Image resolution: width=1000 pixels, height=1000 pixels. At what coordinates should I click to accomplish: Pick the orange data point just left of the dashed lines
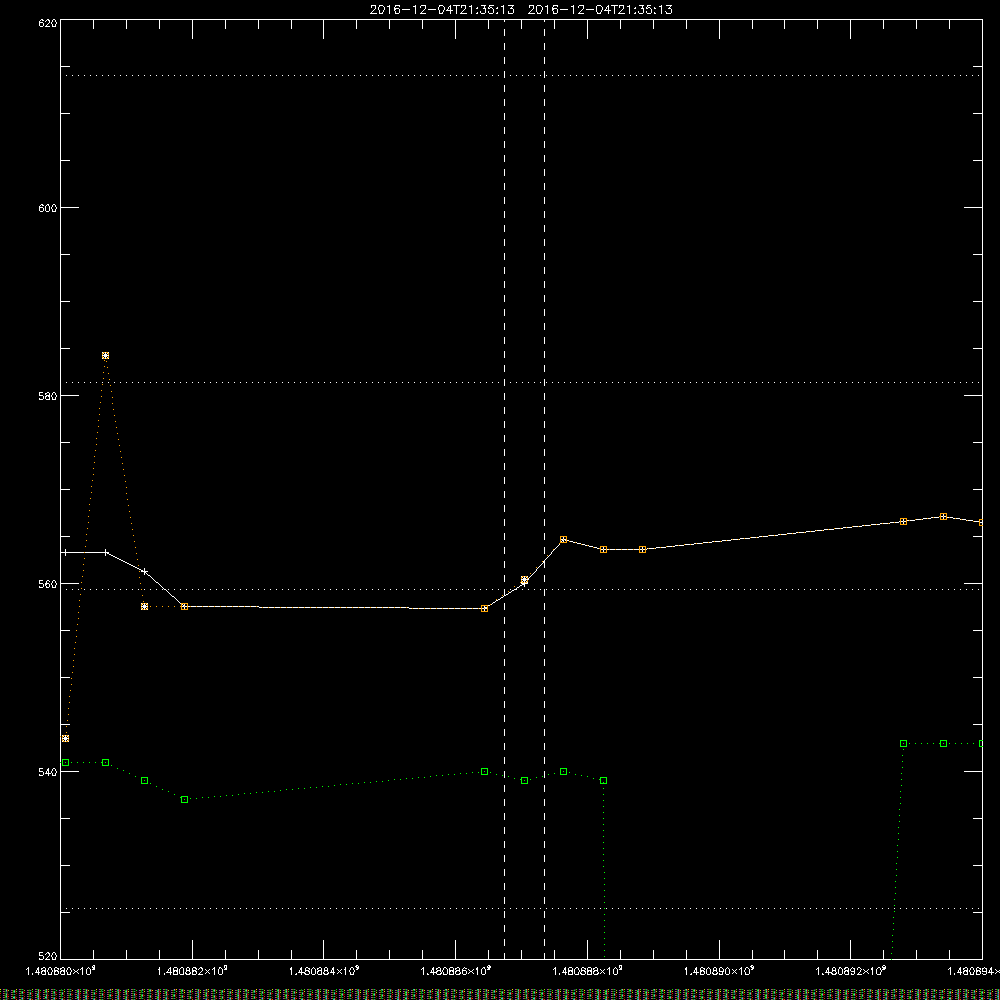[x=484, y=608]
